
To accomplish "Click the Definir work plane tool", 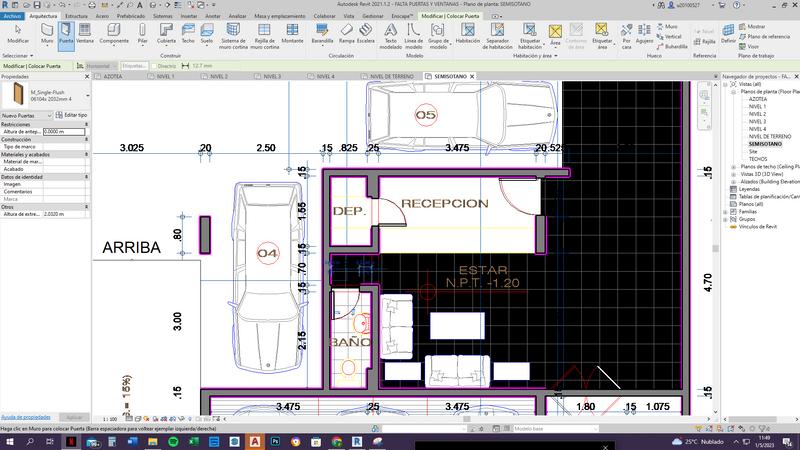I will point(729,34).
